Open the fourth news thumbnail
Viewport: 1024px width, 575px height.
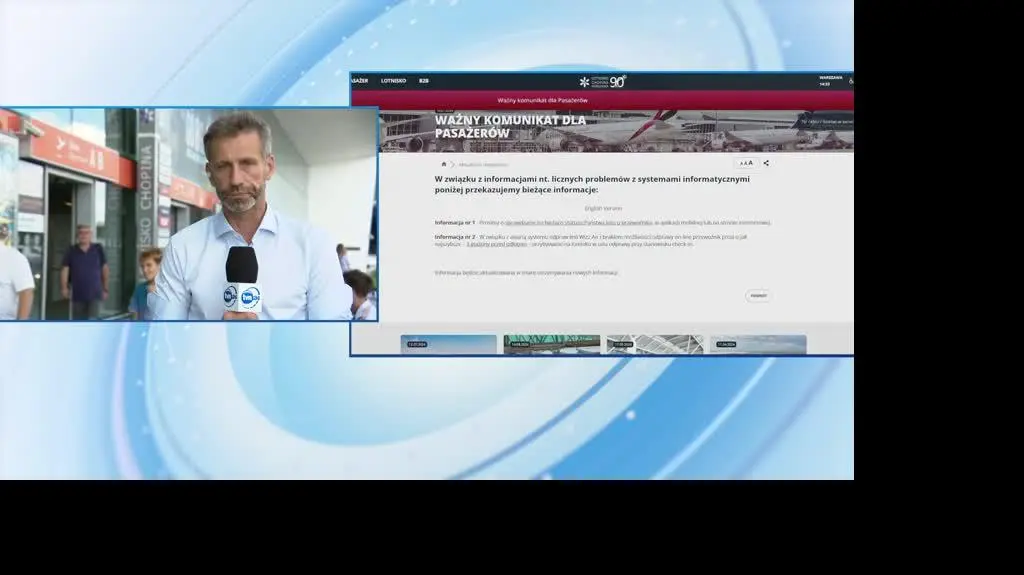tap(758, 345)
